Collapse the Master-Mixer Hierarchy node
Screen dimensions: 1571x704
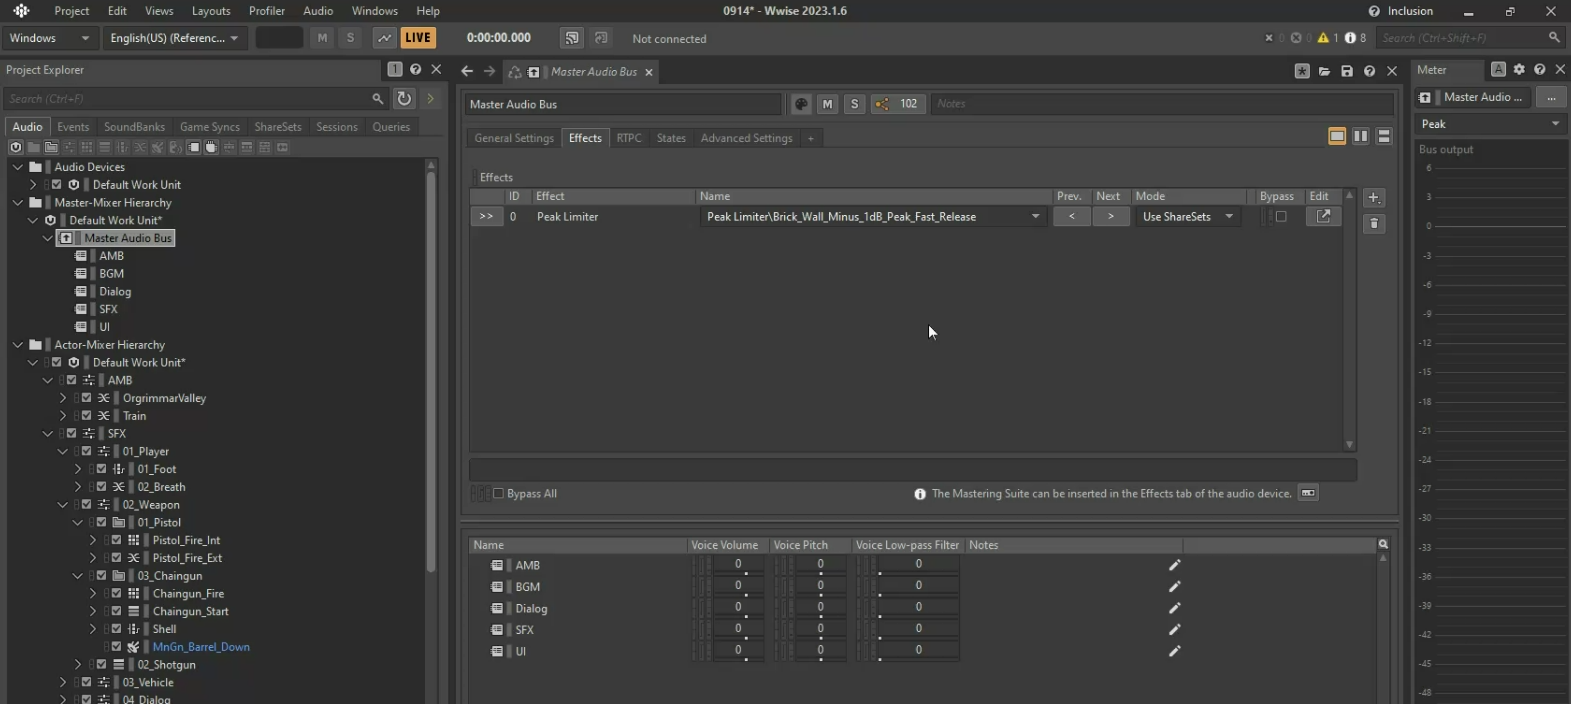[18, 202]
